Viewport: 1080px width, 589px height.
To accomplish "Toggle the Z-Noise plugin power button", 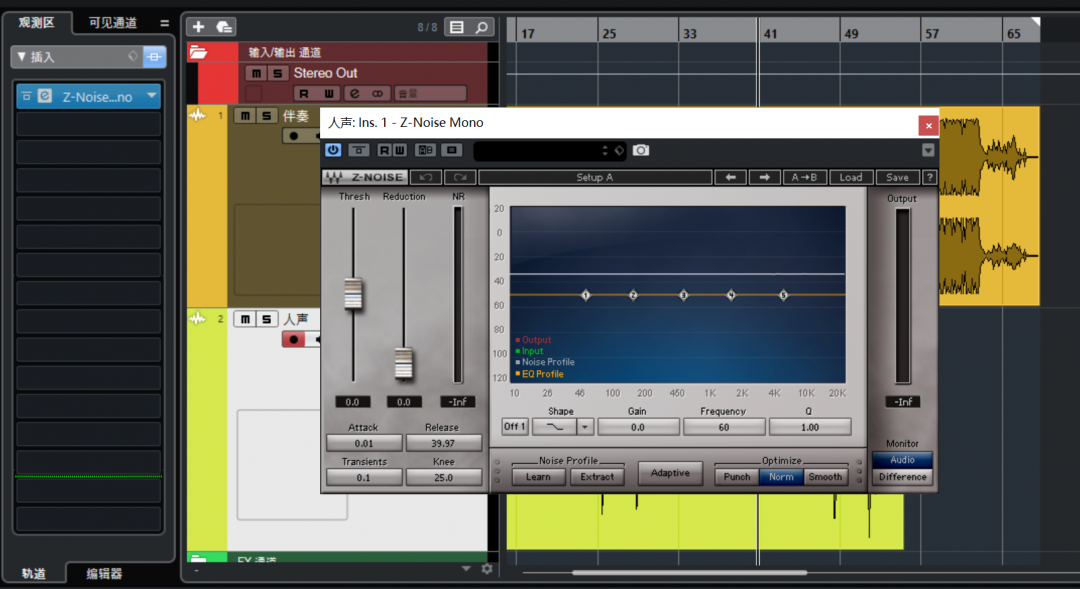I will click(x=333, y=150).
